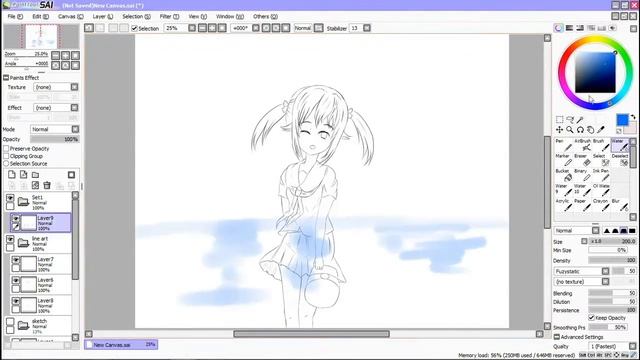Activate the color picker eyedropper tool
The image size is (640, 360).
pos(601,130)
